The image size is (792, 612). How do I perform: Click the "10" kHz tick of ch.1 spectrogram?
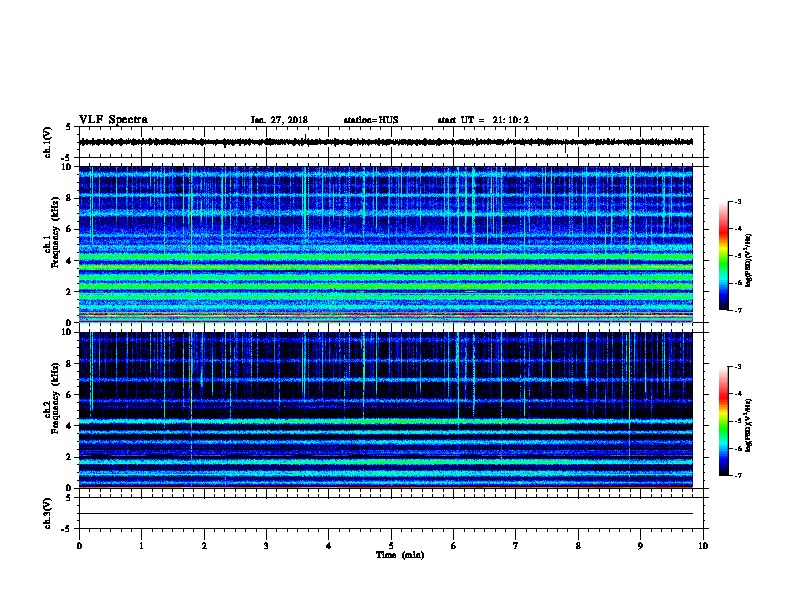(x=67, y=167)
